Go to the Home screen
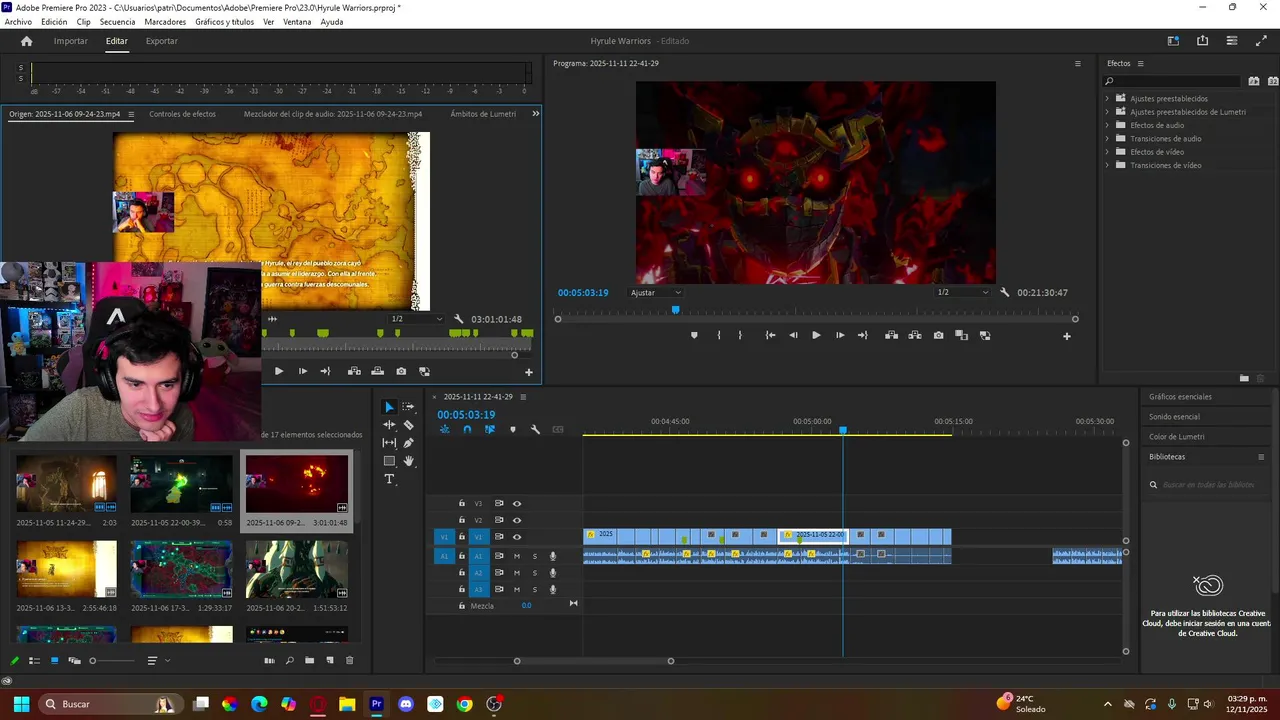The height and width of the screenshot is (720, 1280). coord(27,41)
